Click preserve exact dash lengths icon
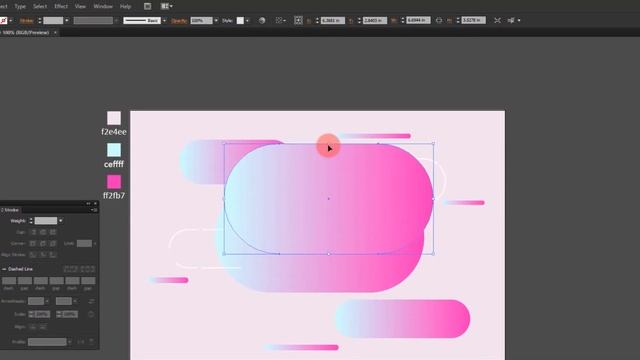The width and height of the screenshot is (640, 360). tap(70, 269)
